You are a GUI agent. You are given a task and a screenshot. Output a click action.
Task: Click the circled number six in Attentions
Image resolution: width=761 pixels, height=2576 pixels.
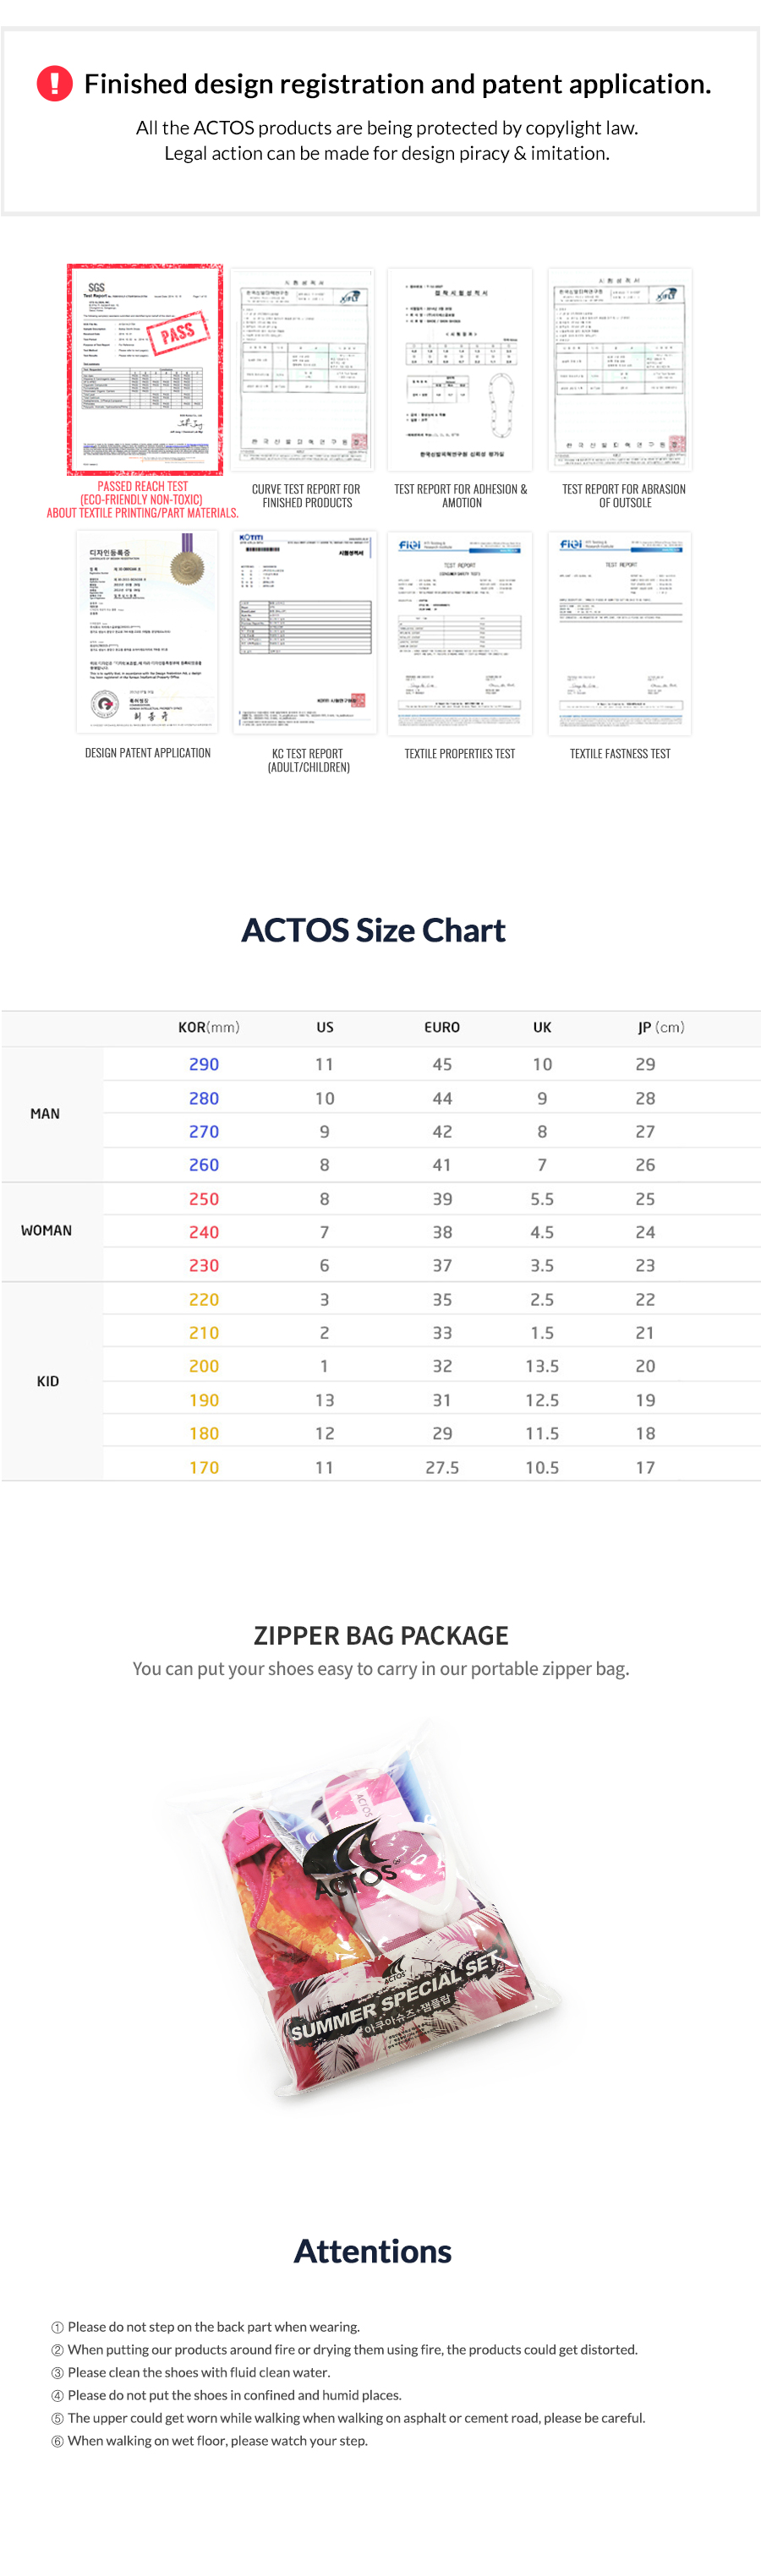point(57,2441)
